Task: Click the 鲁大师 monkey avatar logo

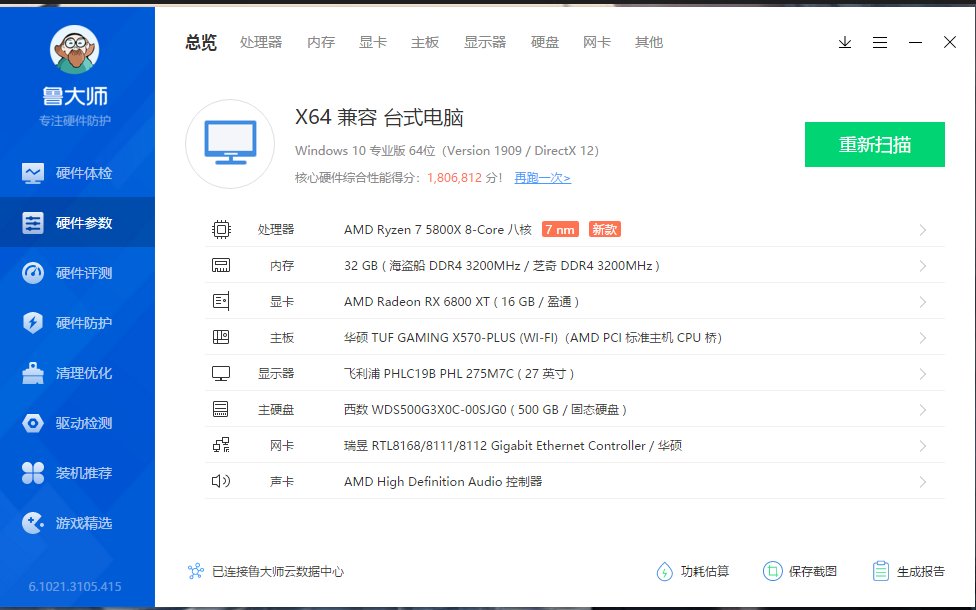Action: coord(75,50)
